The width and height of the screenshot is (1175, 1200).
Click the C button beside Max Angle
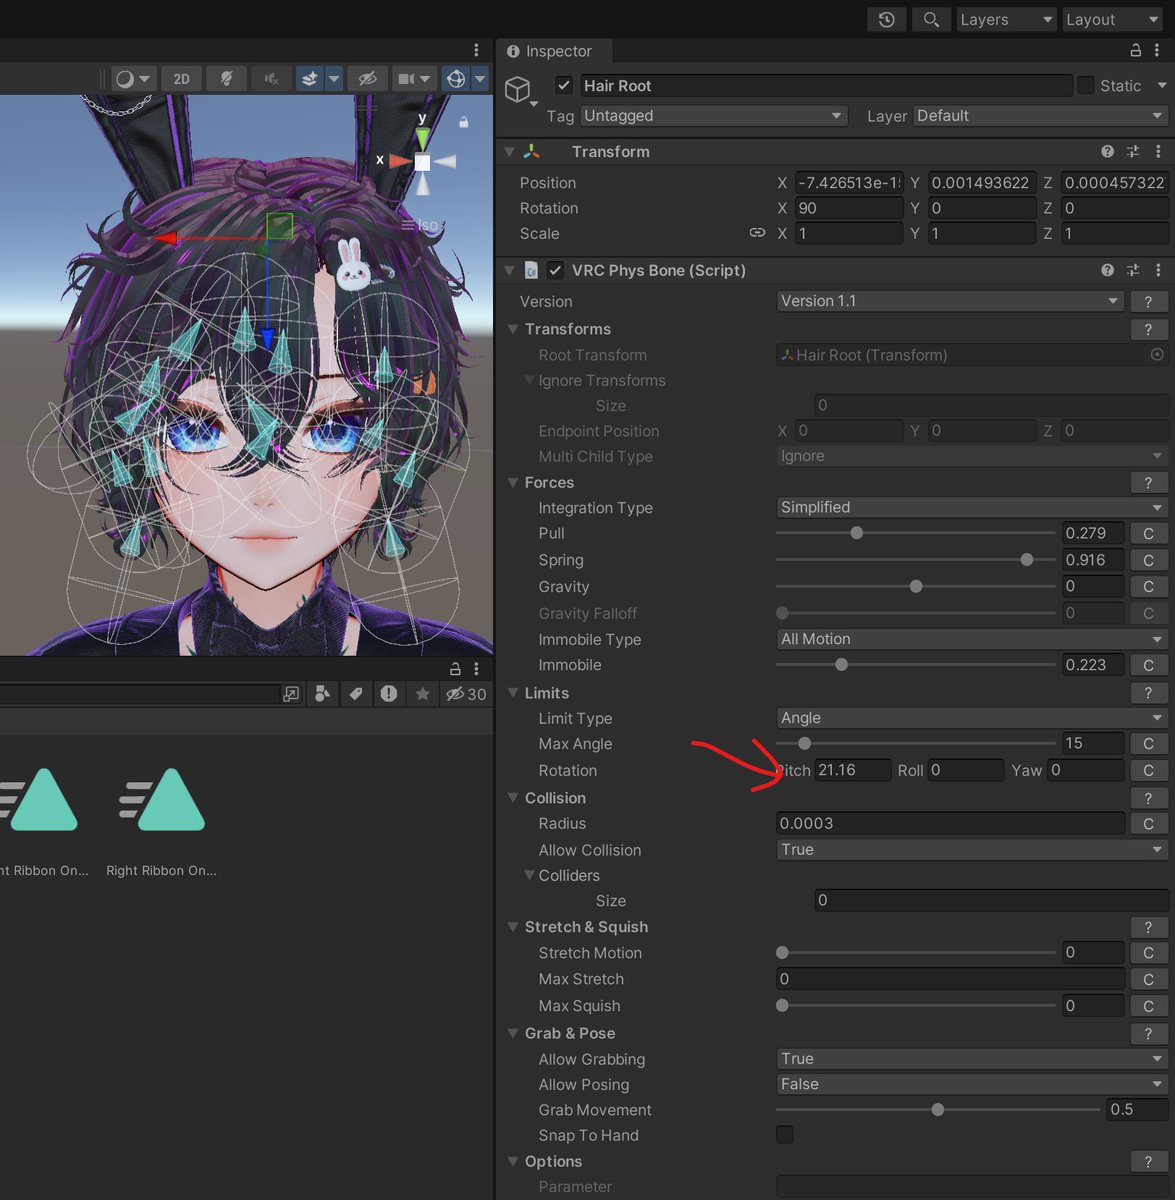pos(1149,744)
